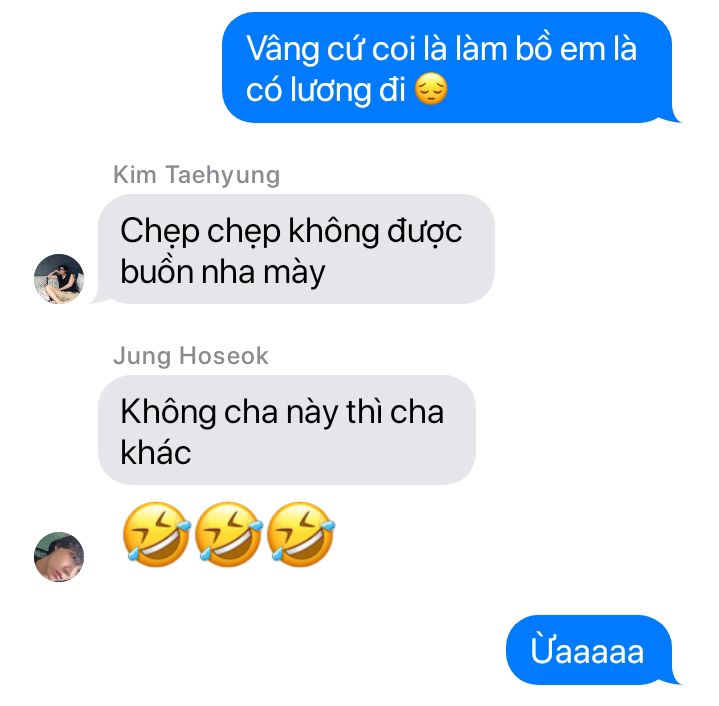Open Kim Taehyung's profile picture
Viewport: 719px width, 706px height.
coord(59,279)
